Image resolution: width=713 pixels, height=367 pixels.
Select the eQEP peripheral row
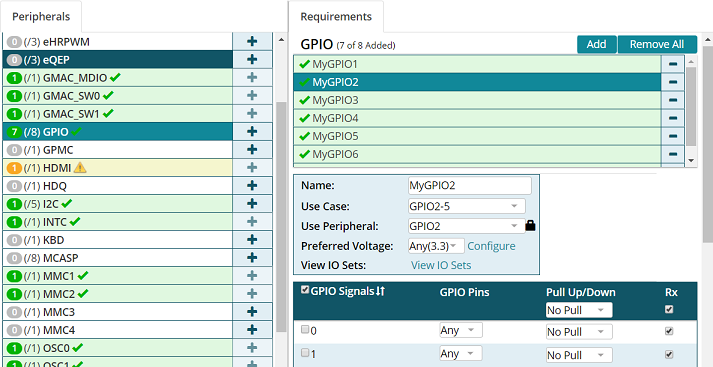[x=117, y=60]
